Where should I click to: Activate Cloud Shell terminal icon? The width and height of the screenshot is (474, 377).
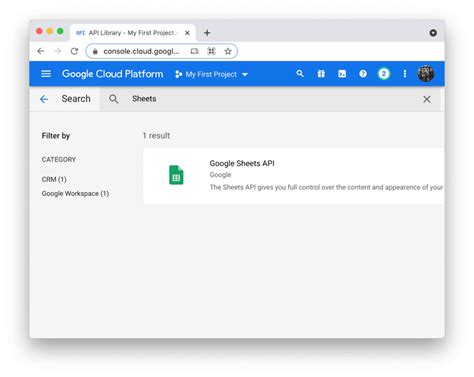click(x=342, y=74)
